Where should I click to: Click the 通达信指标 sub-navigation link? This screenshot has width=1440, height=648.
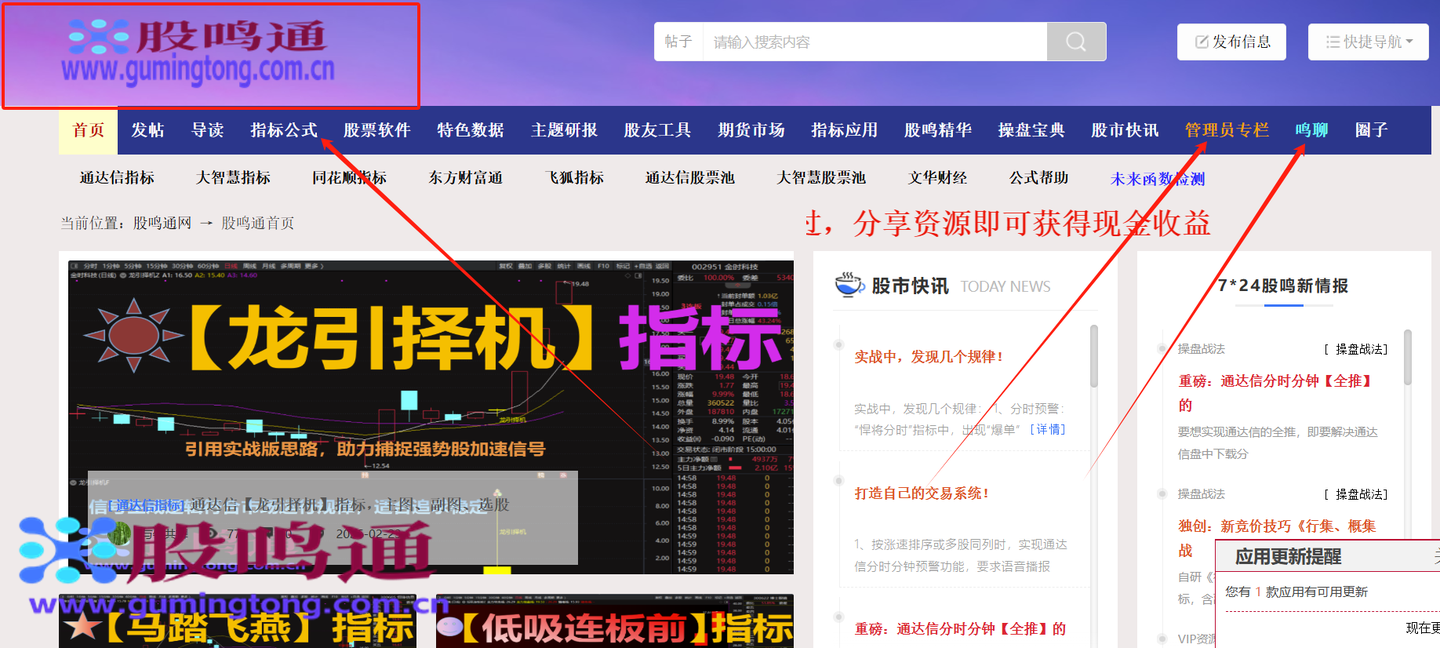click(117, 178)
